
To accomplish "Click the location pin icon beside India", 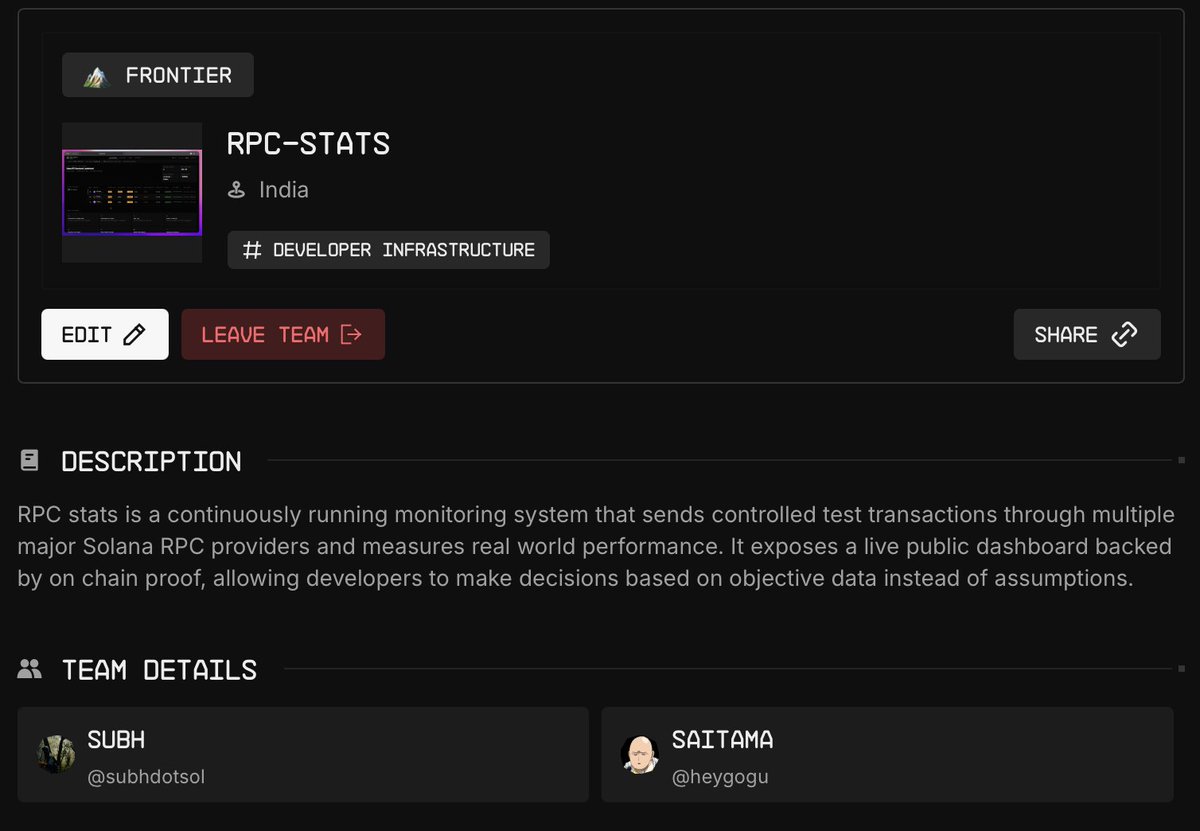I will coord(237,190).
